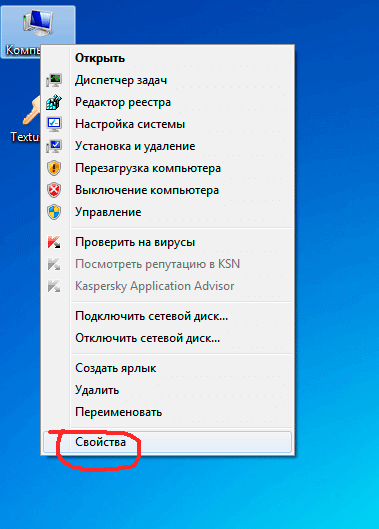Launch Редактор реестра
The image size is (379, 529).
point(167,102)
